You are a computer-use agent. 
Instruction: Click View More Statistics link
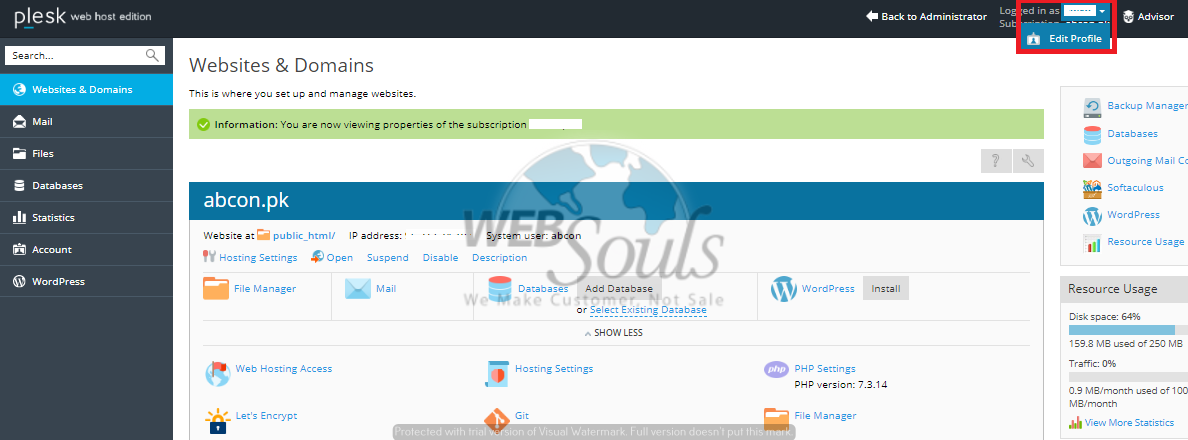[x=1130, y=423]
